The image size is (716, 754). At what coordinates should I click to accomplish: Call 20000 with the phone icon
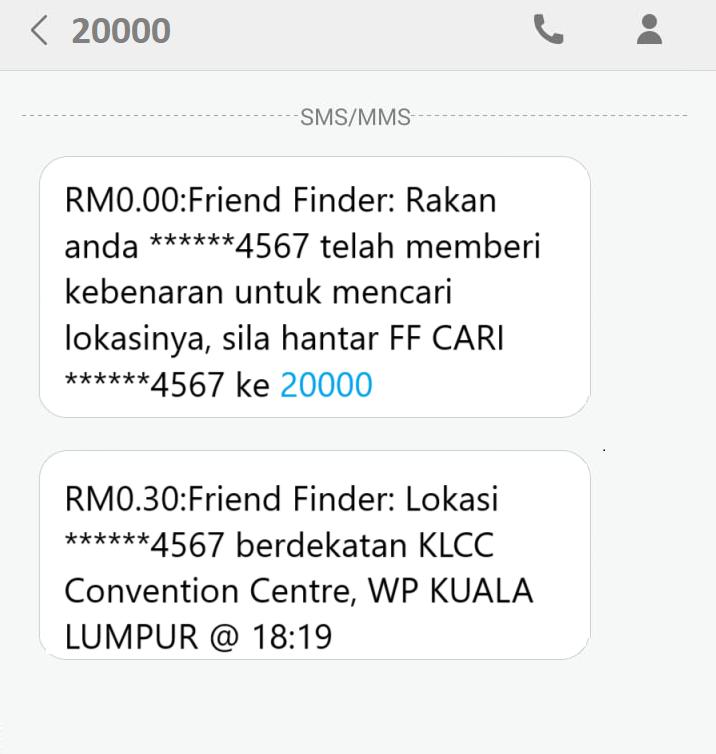[548, 31]
